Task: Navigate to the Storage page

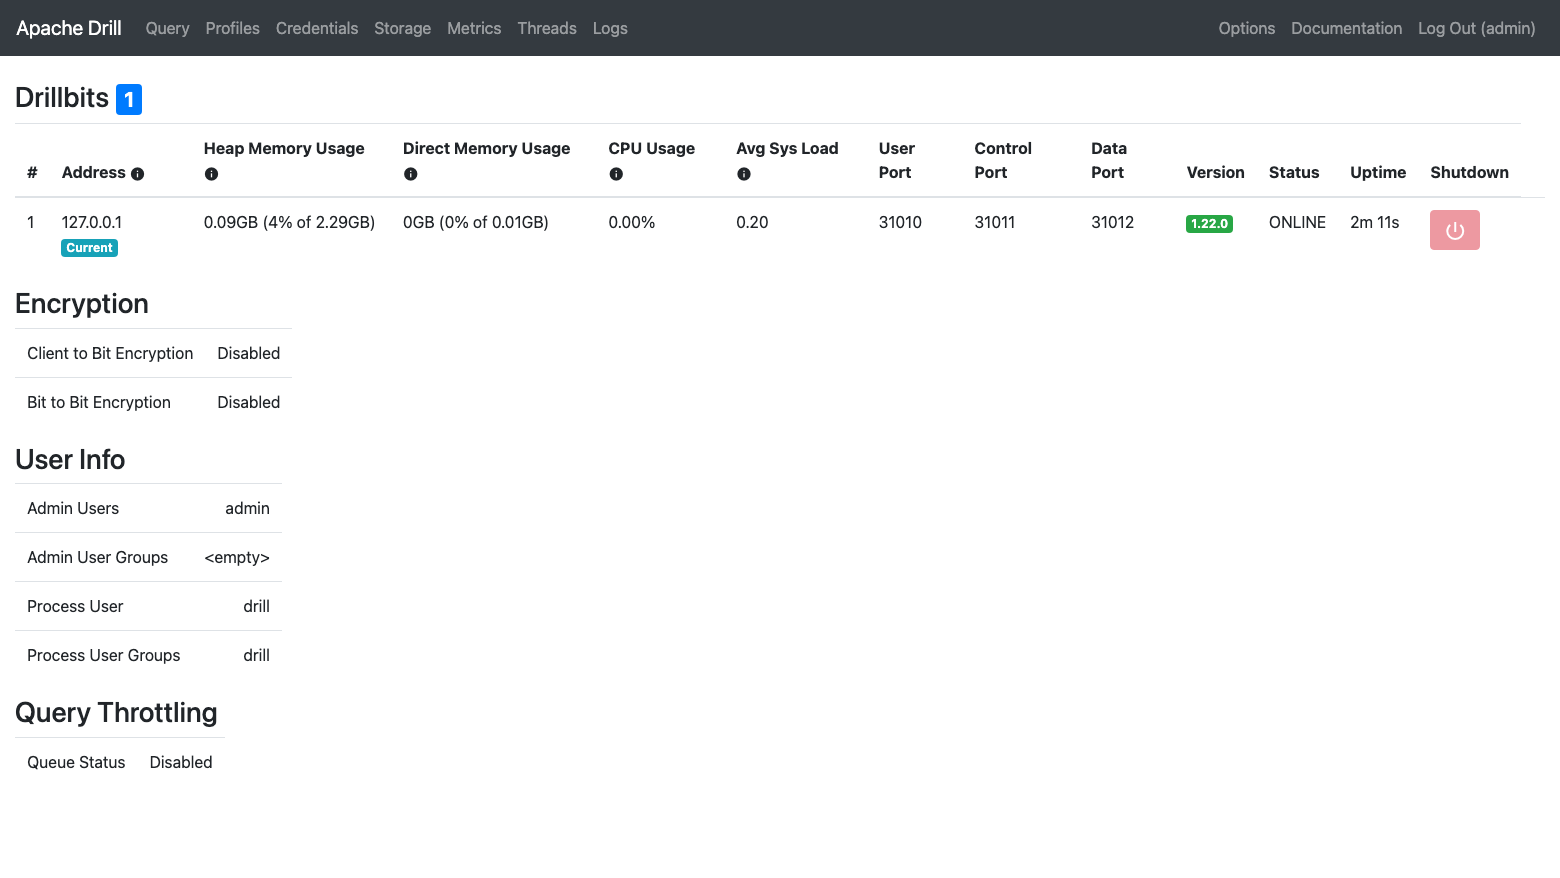Action: point(402,28)
